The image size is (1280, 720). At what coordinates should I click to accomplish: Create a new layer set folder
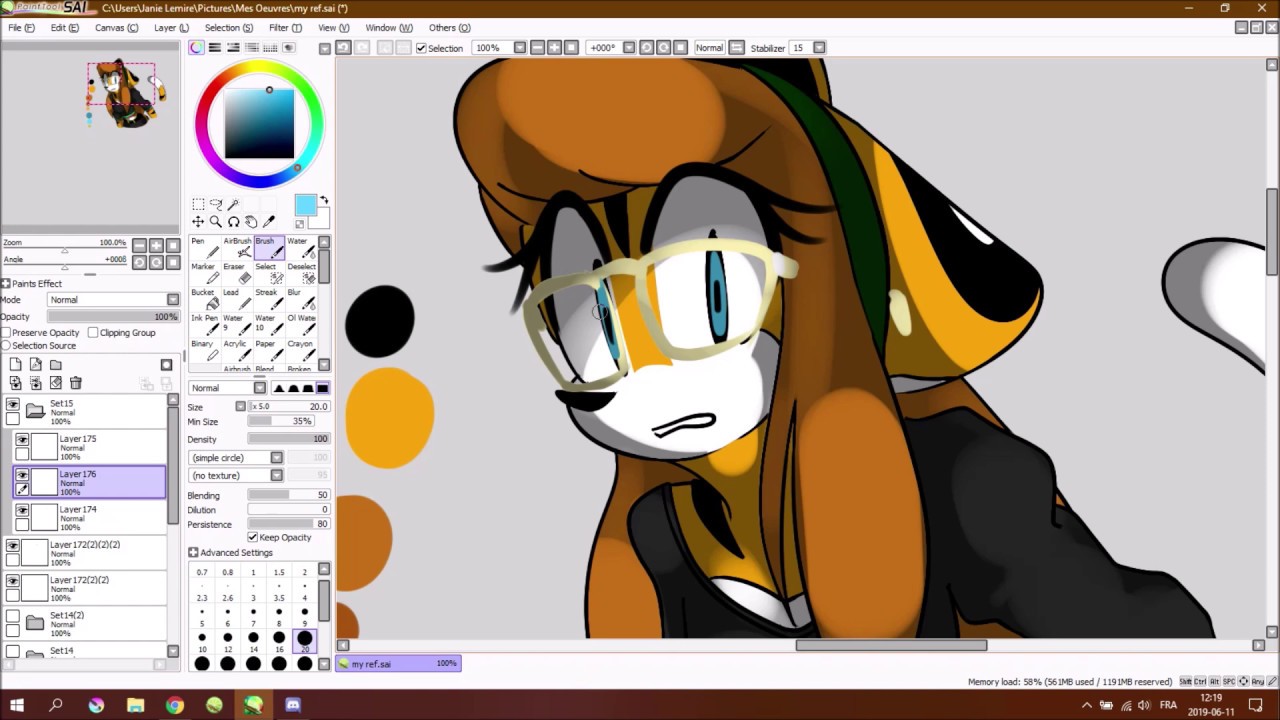[x=56, y=365]
